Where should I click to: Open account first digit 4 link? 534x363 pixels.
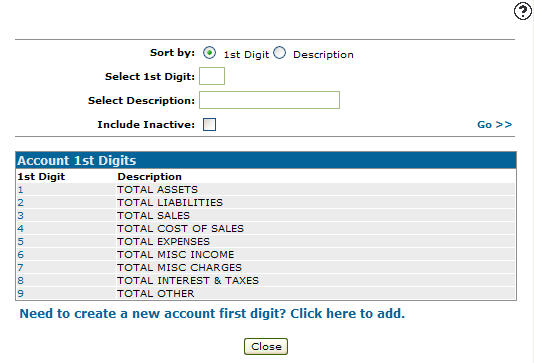20,228
